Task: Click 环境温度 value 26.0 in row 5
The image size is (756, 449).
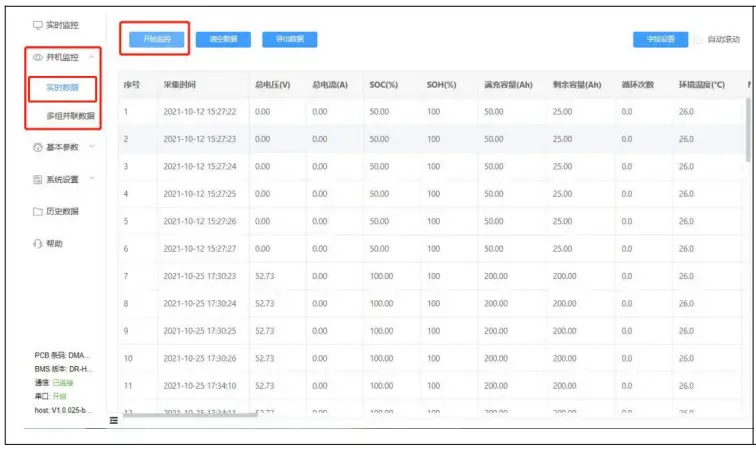Action: click(x=686, y=222)
